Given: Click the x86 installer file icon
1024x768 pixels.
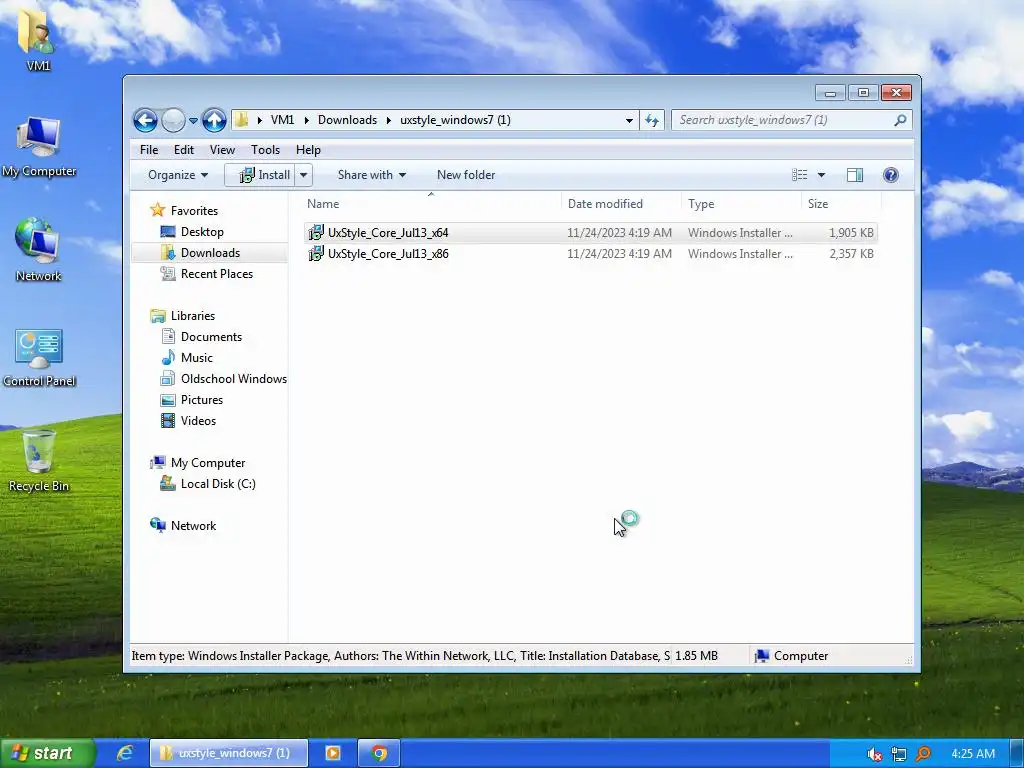Looking at the screenshot, I should point(316,253).
